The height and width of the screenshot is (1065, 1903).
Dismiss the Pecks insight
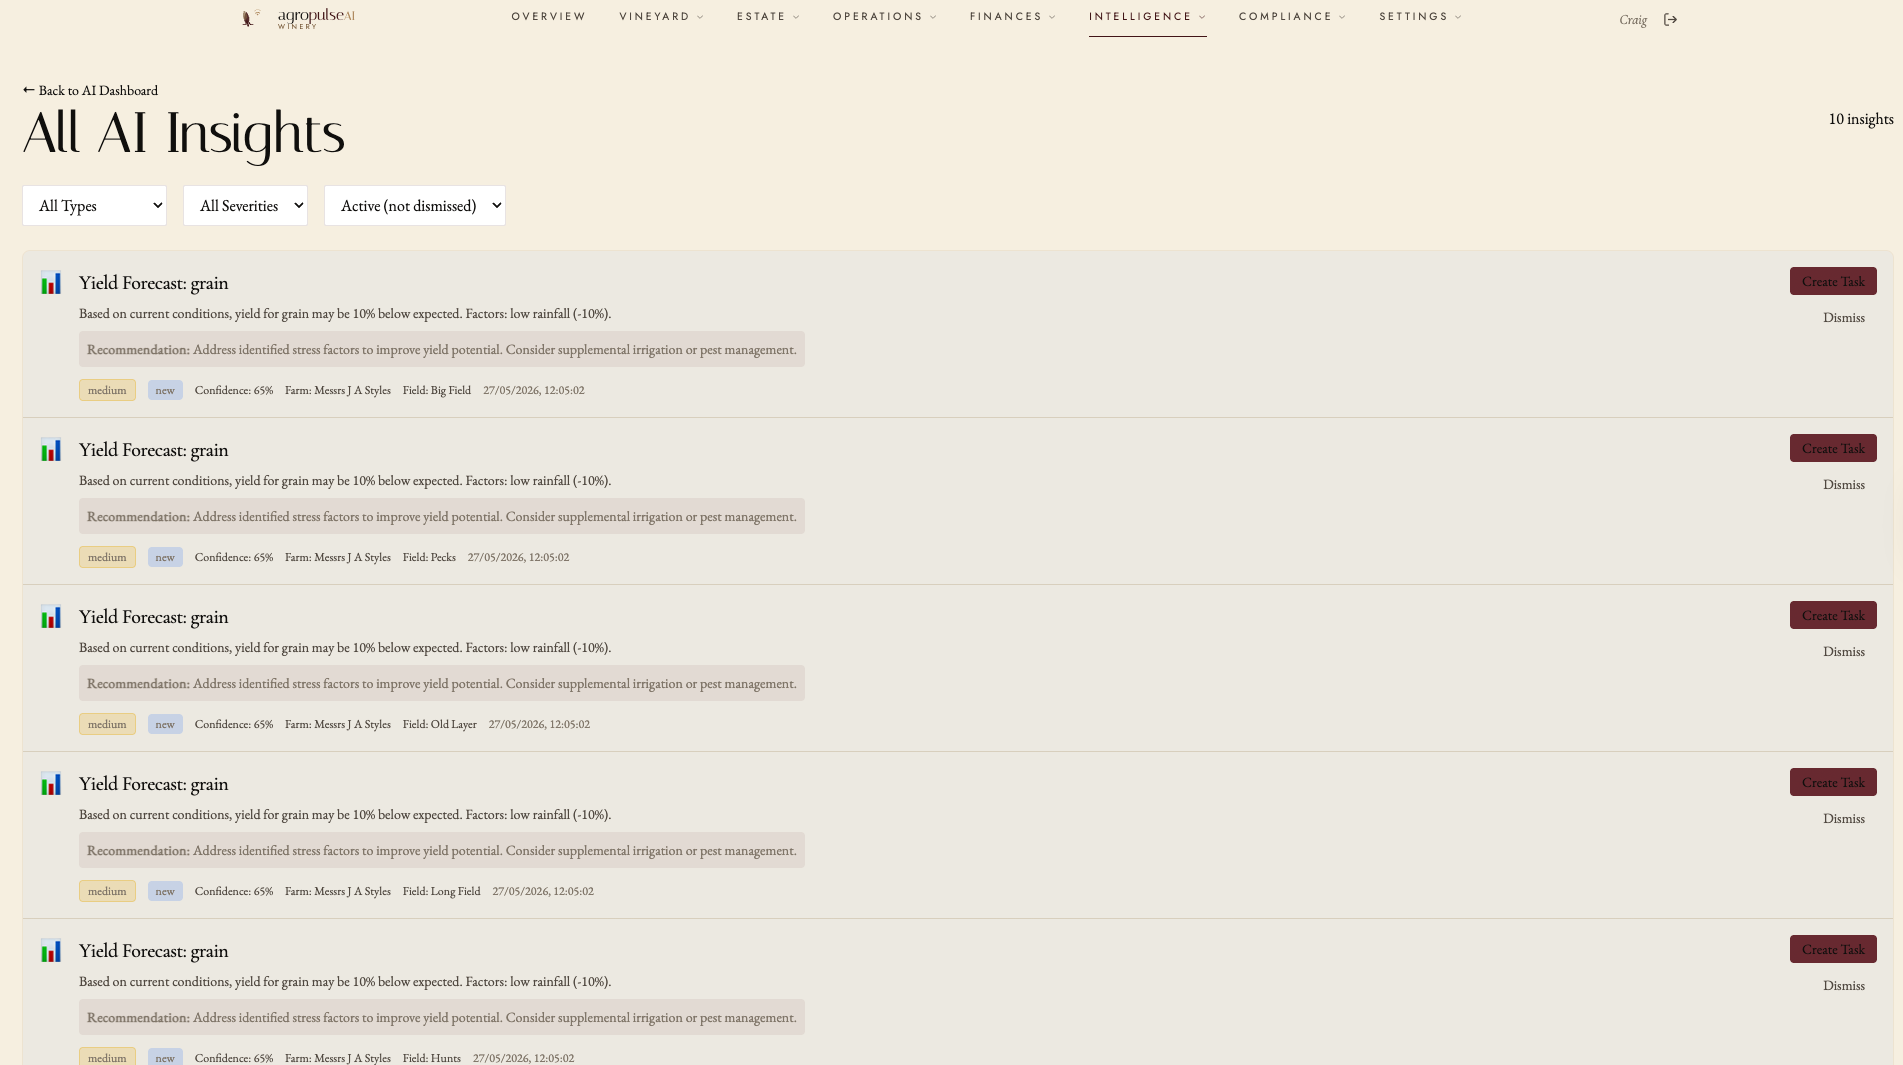pos(1844,485)
